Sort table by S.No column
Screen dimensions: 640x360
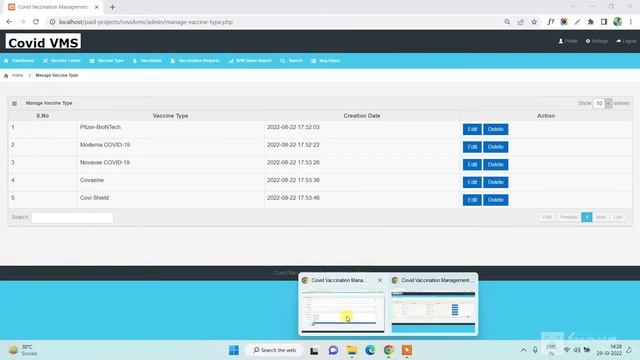42,116
